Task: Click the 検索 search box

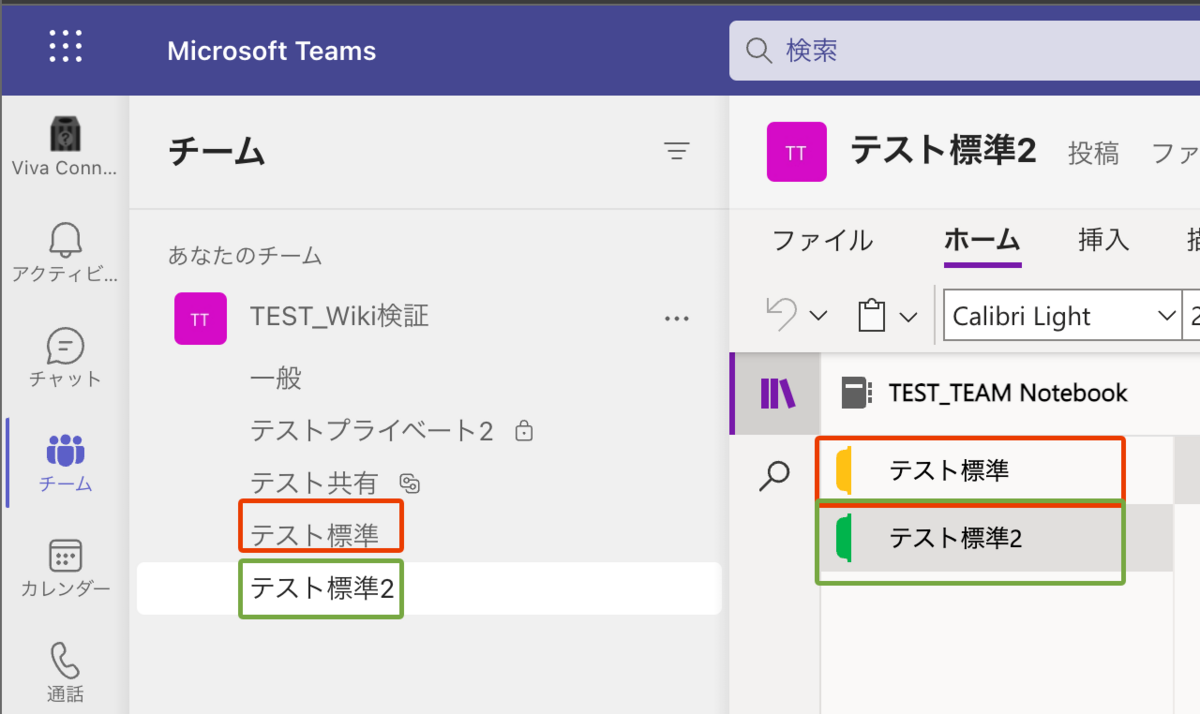Action: [960, 50]
